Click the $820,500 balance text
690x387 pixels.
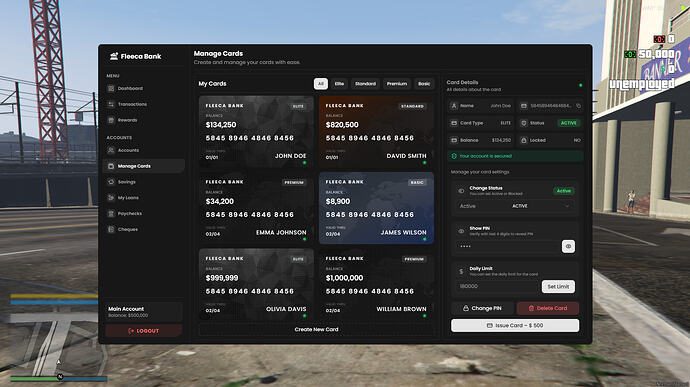342,125
